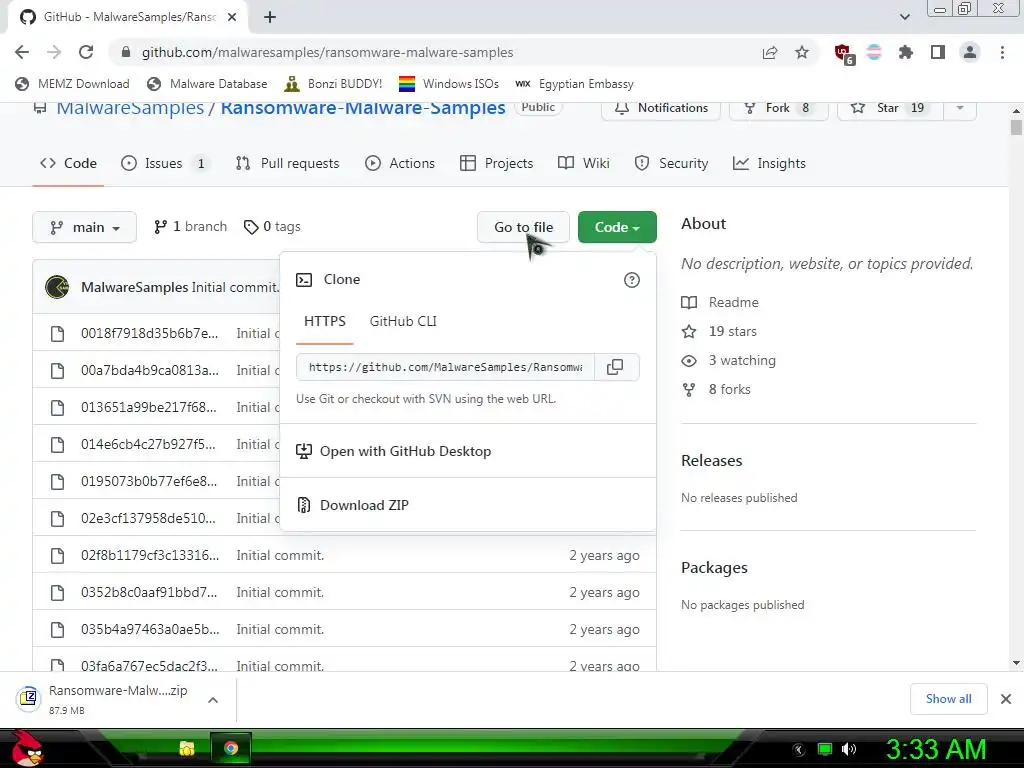Copy the clone URL to clipboard

click(x=615, y=367)
